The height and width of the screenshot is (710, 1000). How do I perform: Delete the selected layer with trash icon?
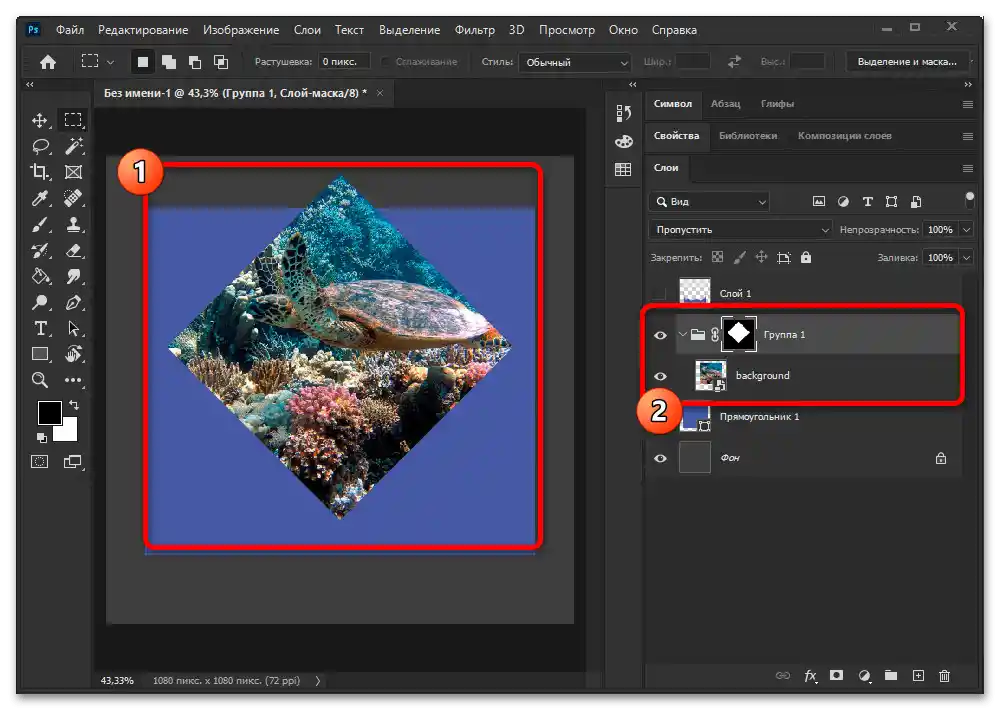(x=945, y=676)
